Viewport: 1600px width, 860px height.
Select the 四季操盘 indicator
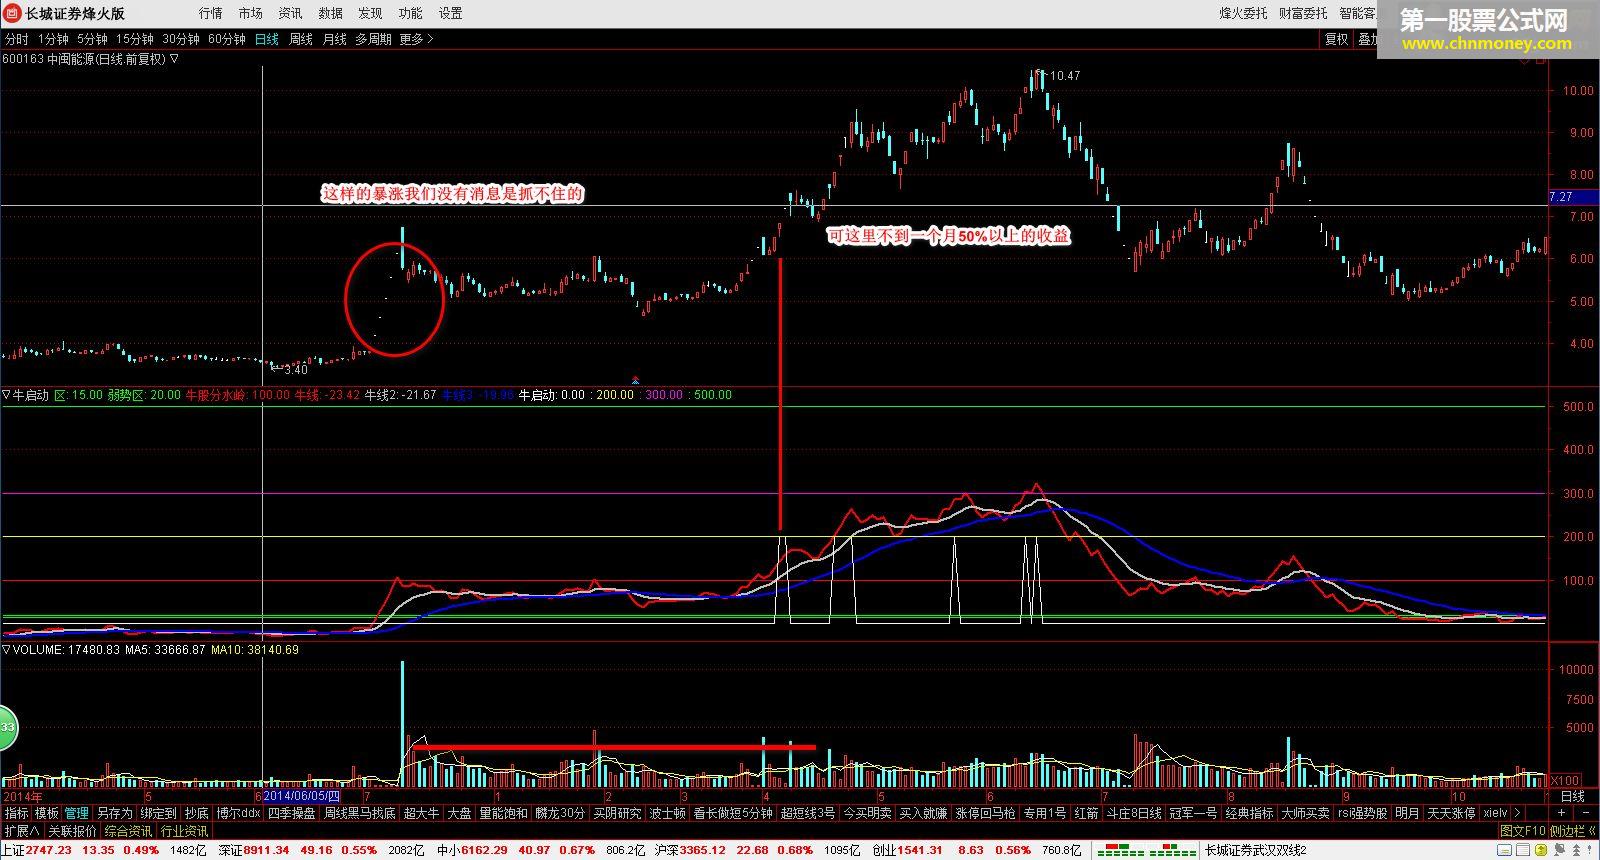(x=291, y=813)
